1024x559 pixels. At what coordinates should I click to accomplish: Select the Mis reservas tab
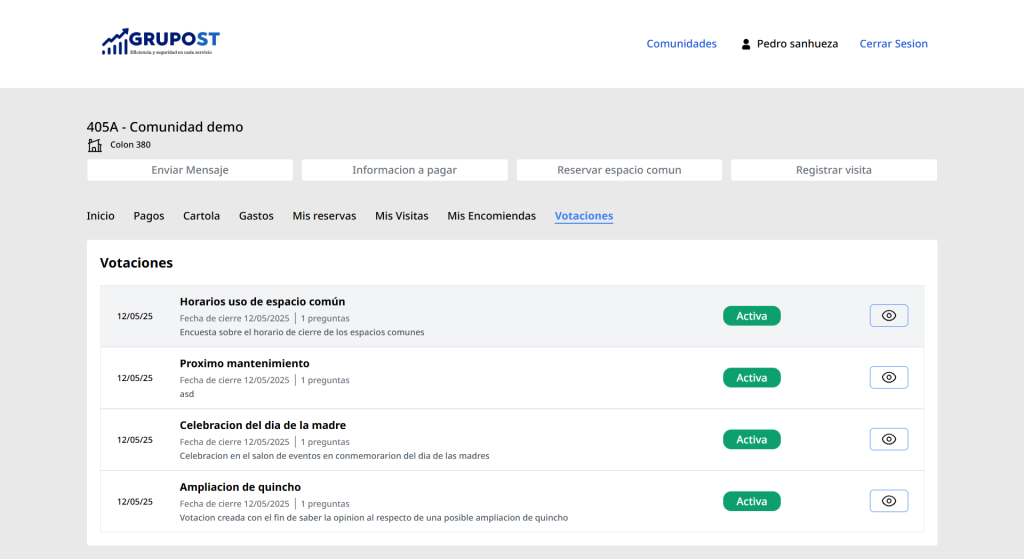324,216
